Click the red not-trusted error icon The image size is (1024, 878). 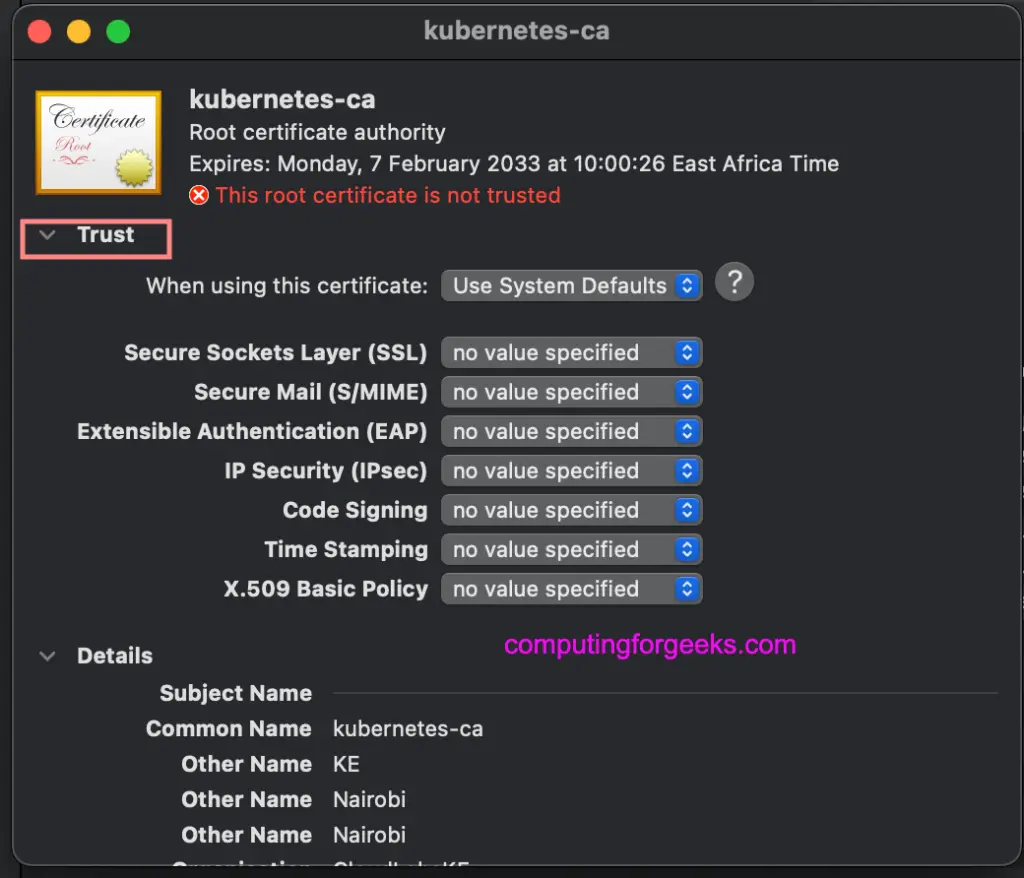click(x=199, y=195)
